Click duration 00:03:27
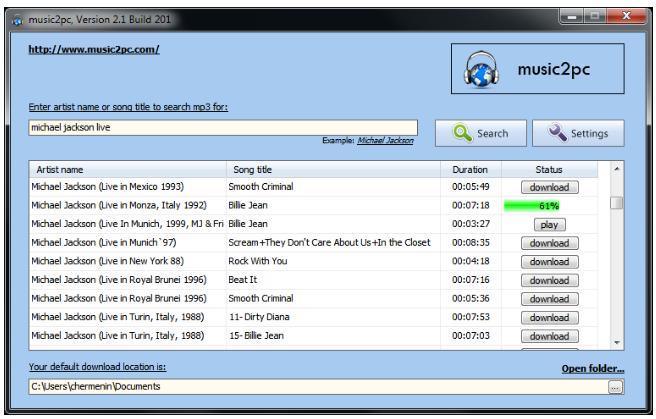 click(x=471, y=224)
